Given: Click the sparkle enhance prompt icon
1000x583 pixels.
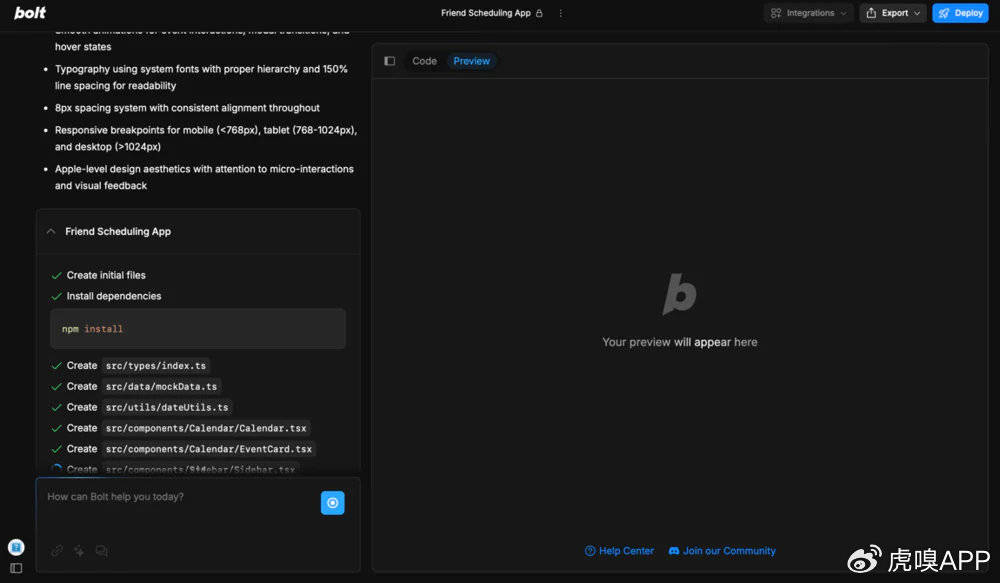Looking at the screenshot, I should (79, 550).
